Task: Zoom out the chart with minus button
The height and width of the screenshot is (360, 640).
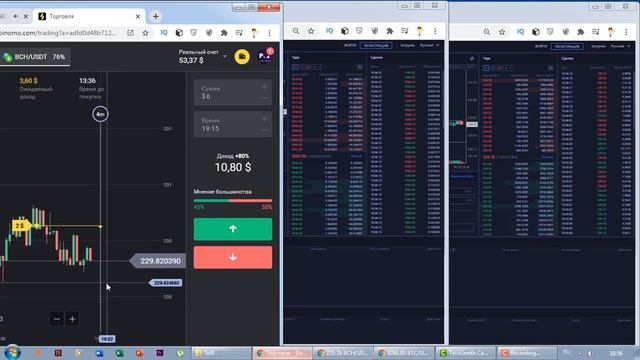Action: (57, 319)
